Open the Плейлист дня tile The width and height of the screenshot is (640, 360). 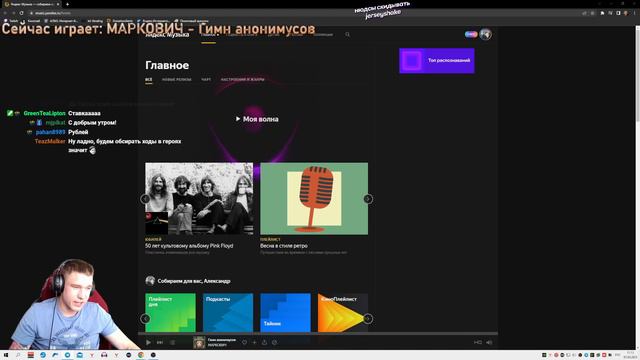pyautogui.click(x=171, y=313)
